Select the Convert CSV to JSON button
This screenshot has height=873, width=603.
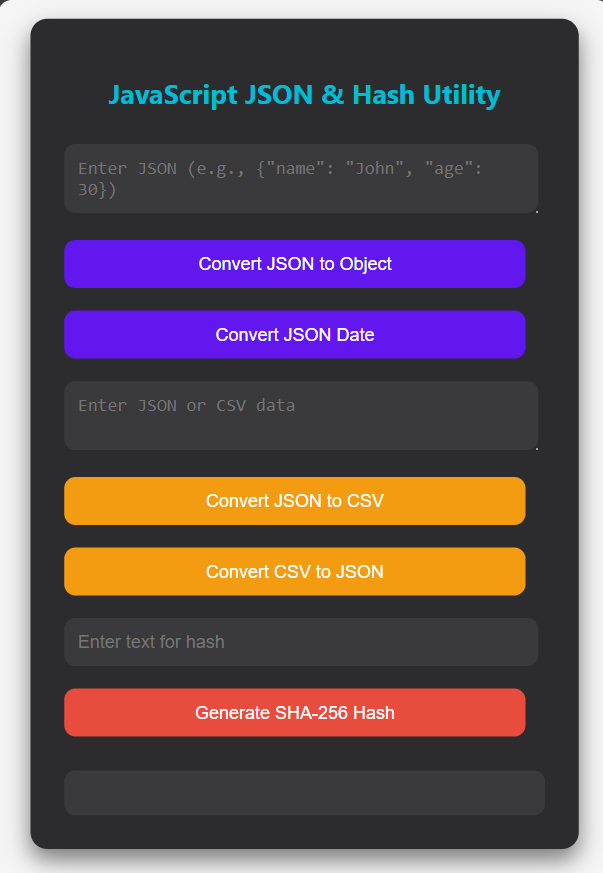(x=295, y=572)
